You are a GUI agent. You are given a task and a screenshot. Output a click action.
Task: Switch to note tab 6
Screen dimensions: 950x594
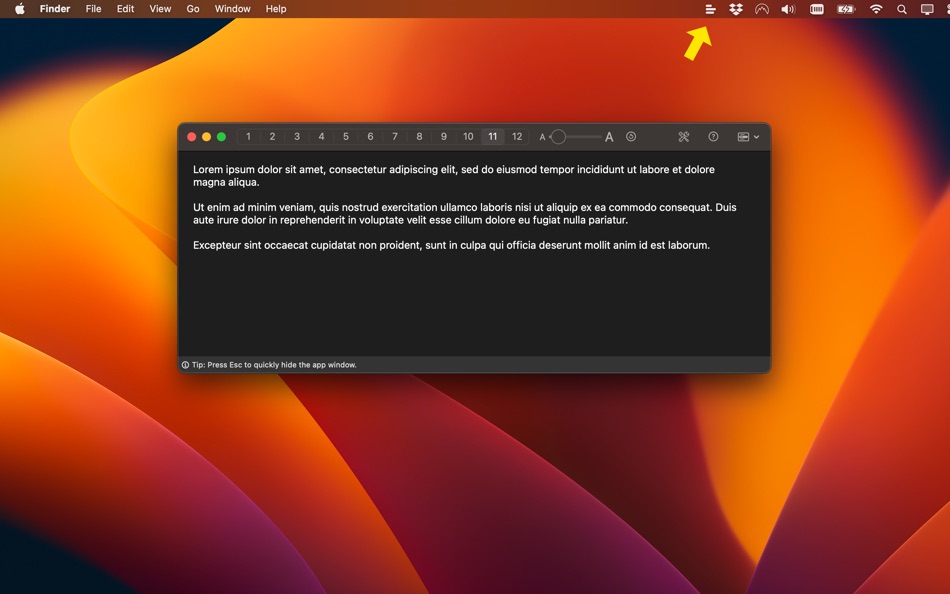[x=370, y=137]
